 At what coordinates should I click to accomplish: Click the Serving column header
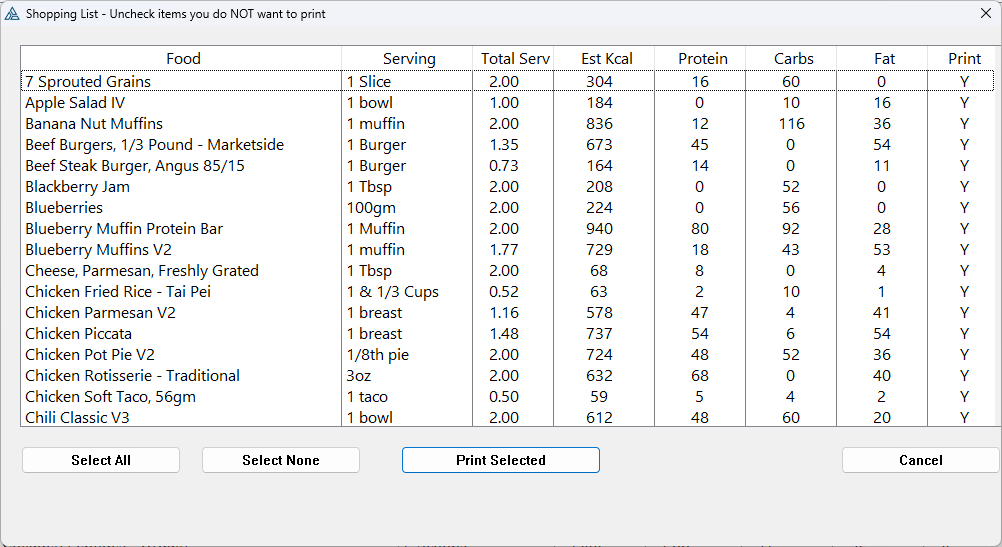(408, 59)
